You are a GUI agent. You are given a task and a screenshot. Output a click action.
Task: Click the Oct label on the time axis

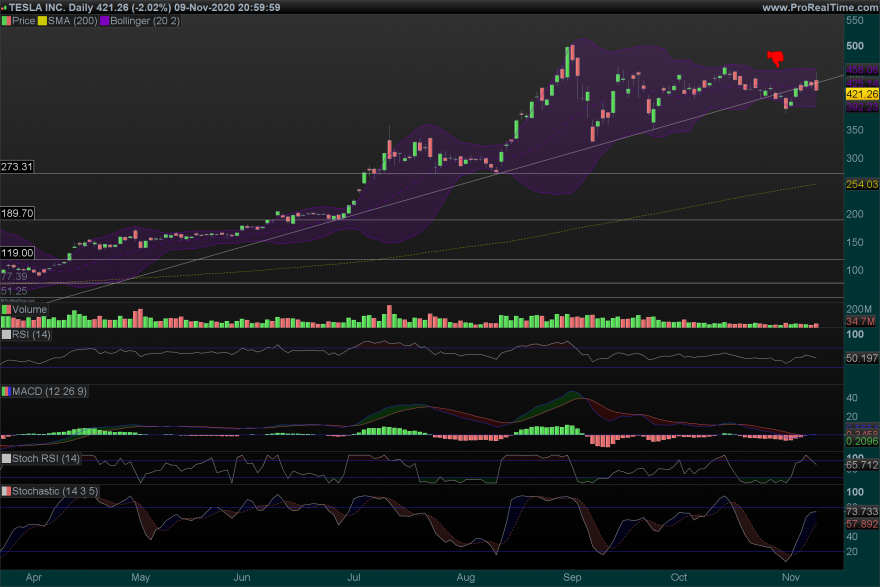[x=679, y=577]
